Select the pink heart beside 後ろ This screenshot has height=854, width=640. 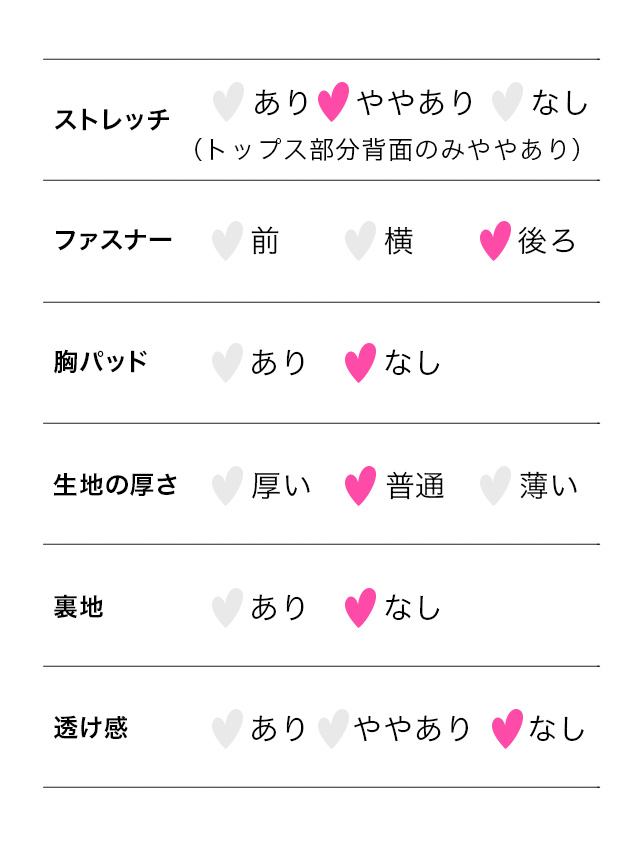point(495,241)
